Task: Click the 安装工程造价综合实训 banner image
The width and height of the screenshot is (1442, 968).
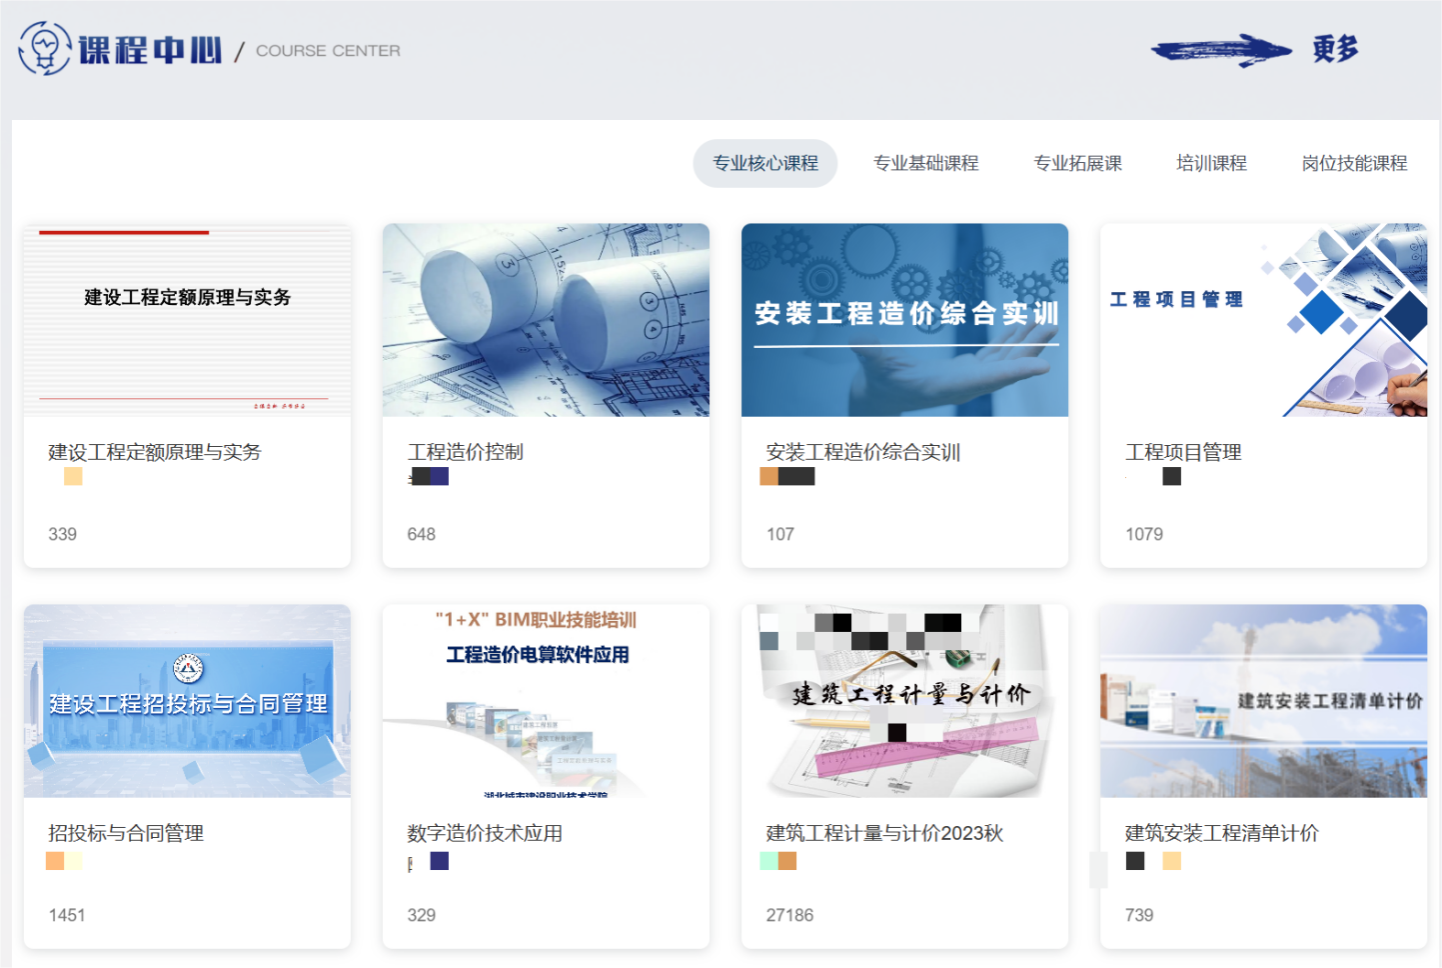Action: (905, 320)
